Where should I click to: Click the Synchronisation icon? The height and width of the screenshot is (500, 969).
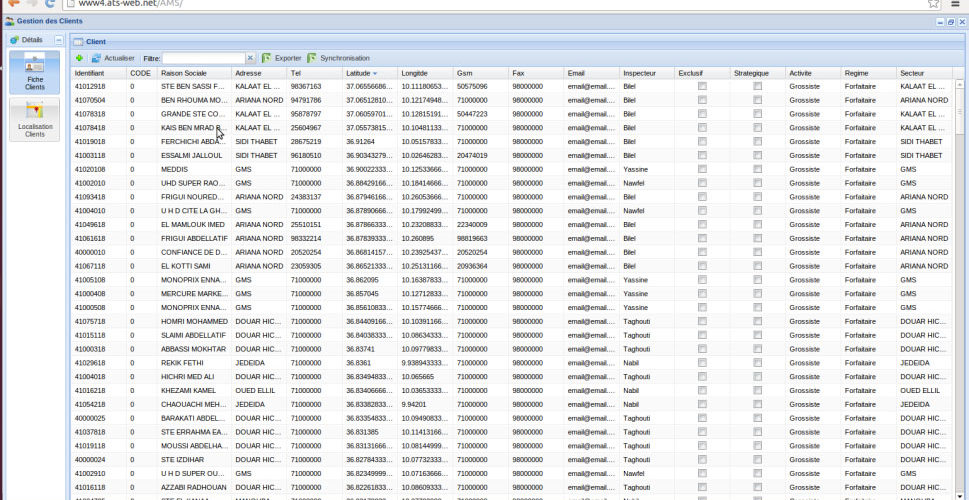point(312,58)
